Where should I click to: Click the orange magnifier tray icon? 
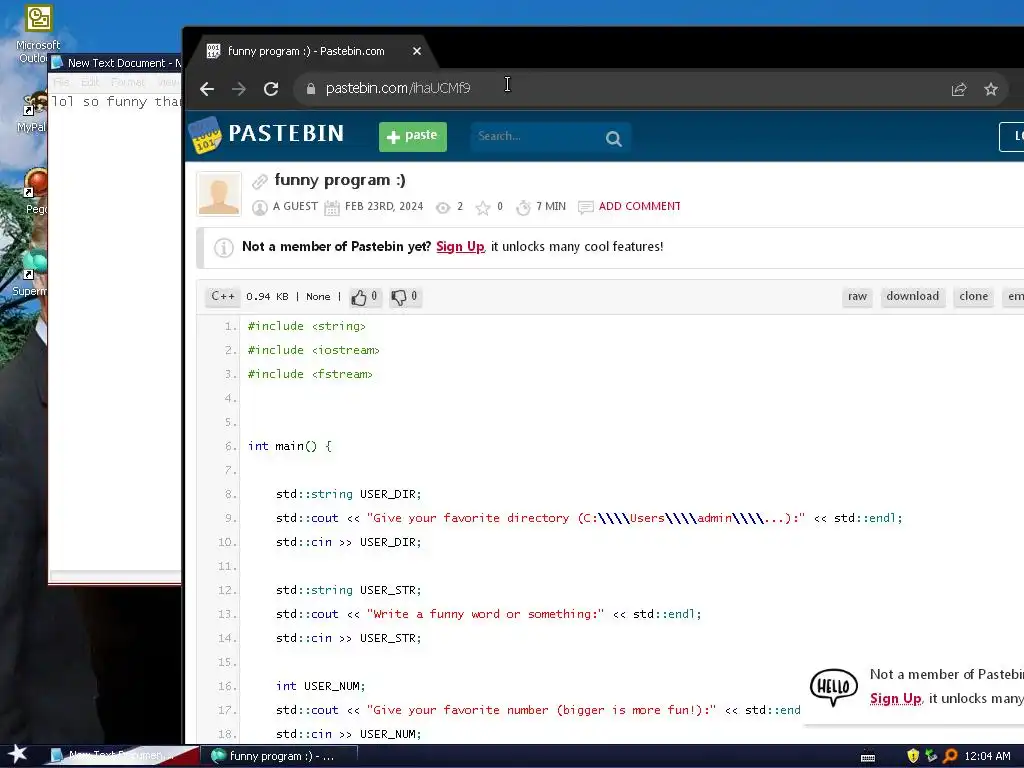coord(950,756)
